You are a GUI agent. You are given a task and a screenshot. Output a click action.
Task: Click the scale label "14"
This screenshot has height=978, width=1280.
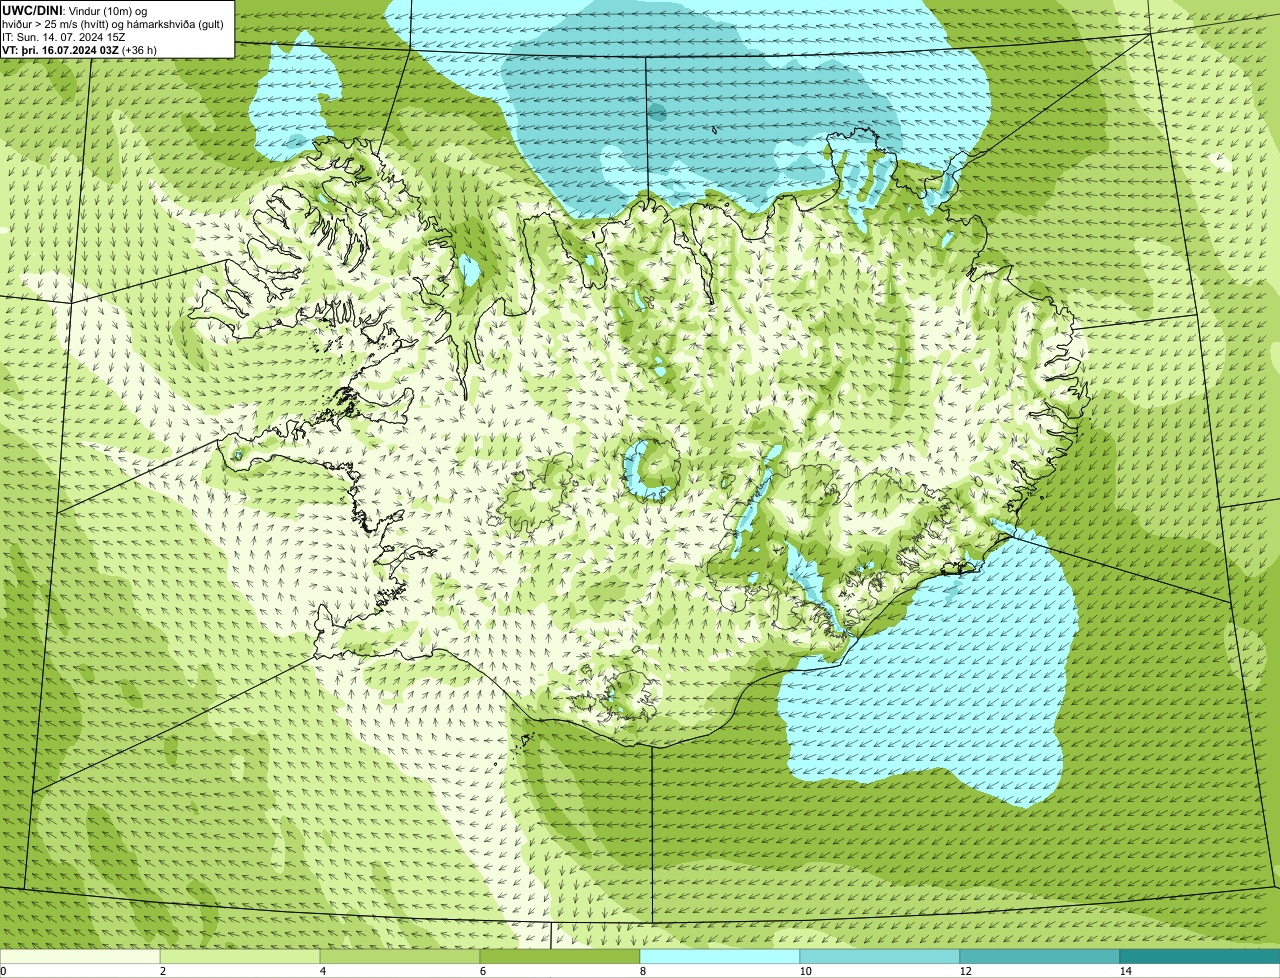tap(1125, 971)
